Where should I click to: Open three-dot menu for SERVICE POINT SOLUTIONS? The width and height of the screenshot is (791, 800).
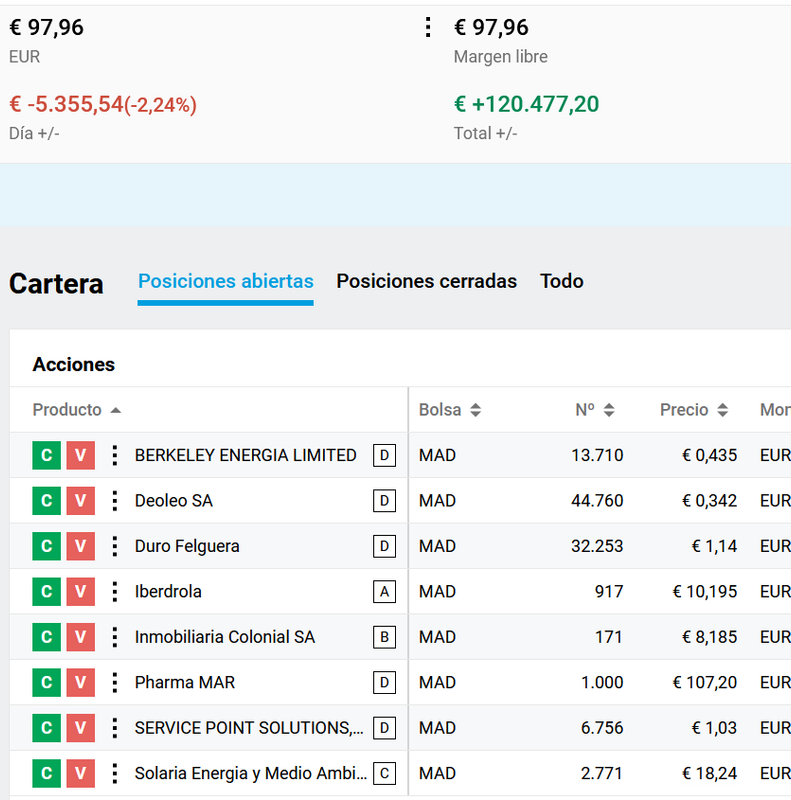115,728
